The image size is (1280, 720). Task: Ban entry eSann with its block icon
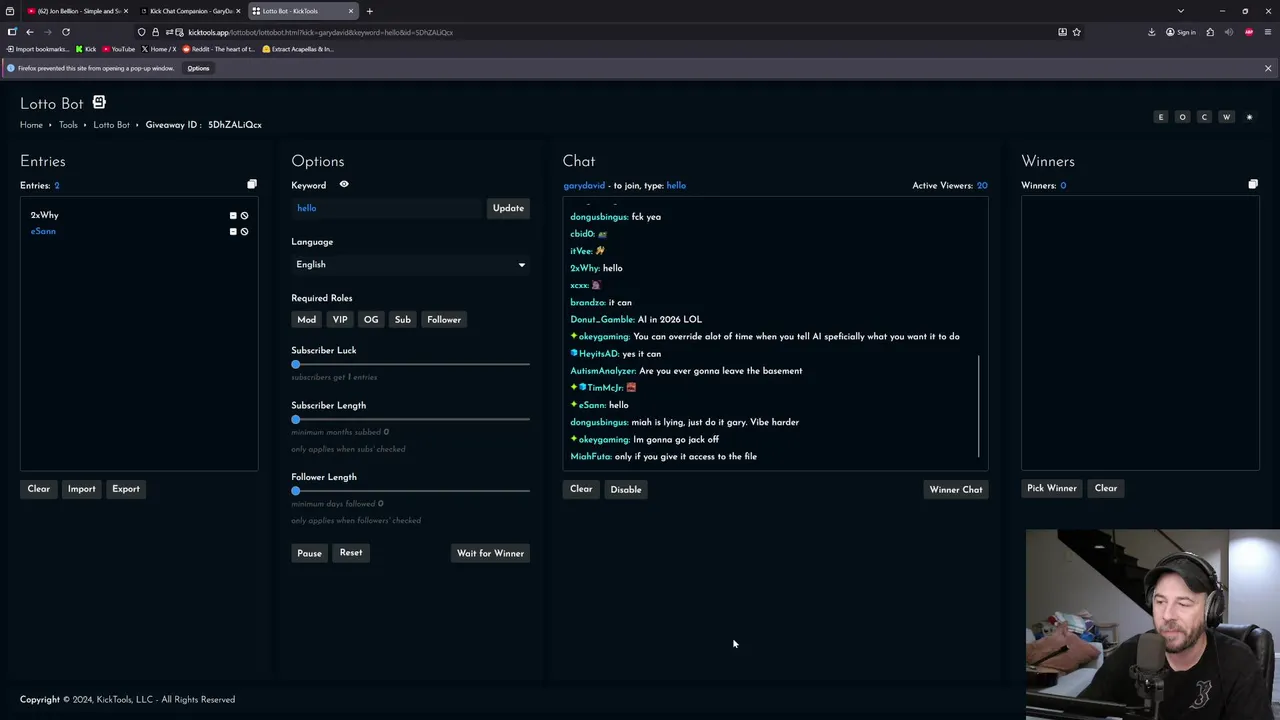click(x=244, y=232)
